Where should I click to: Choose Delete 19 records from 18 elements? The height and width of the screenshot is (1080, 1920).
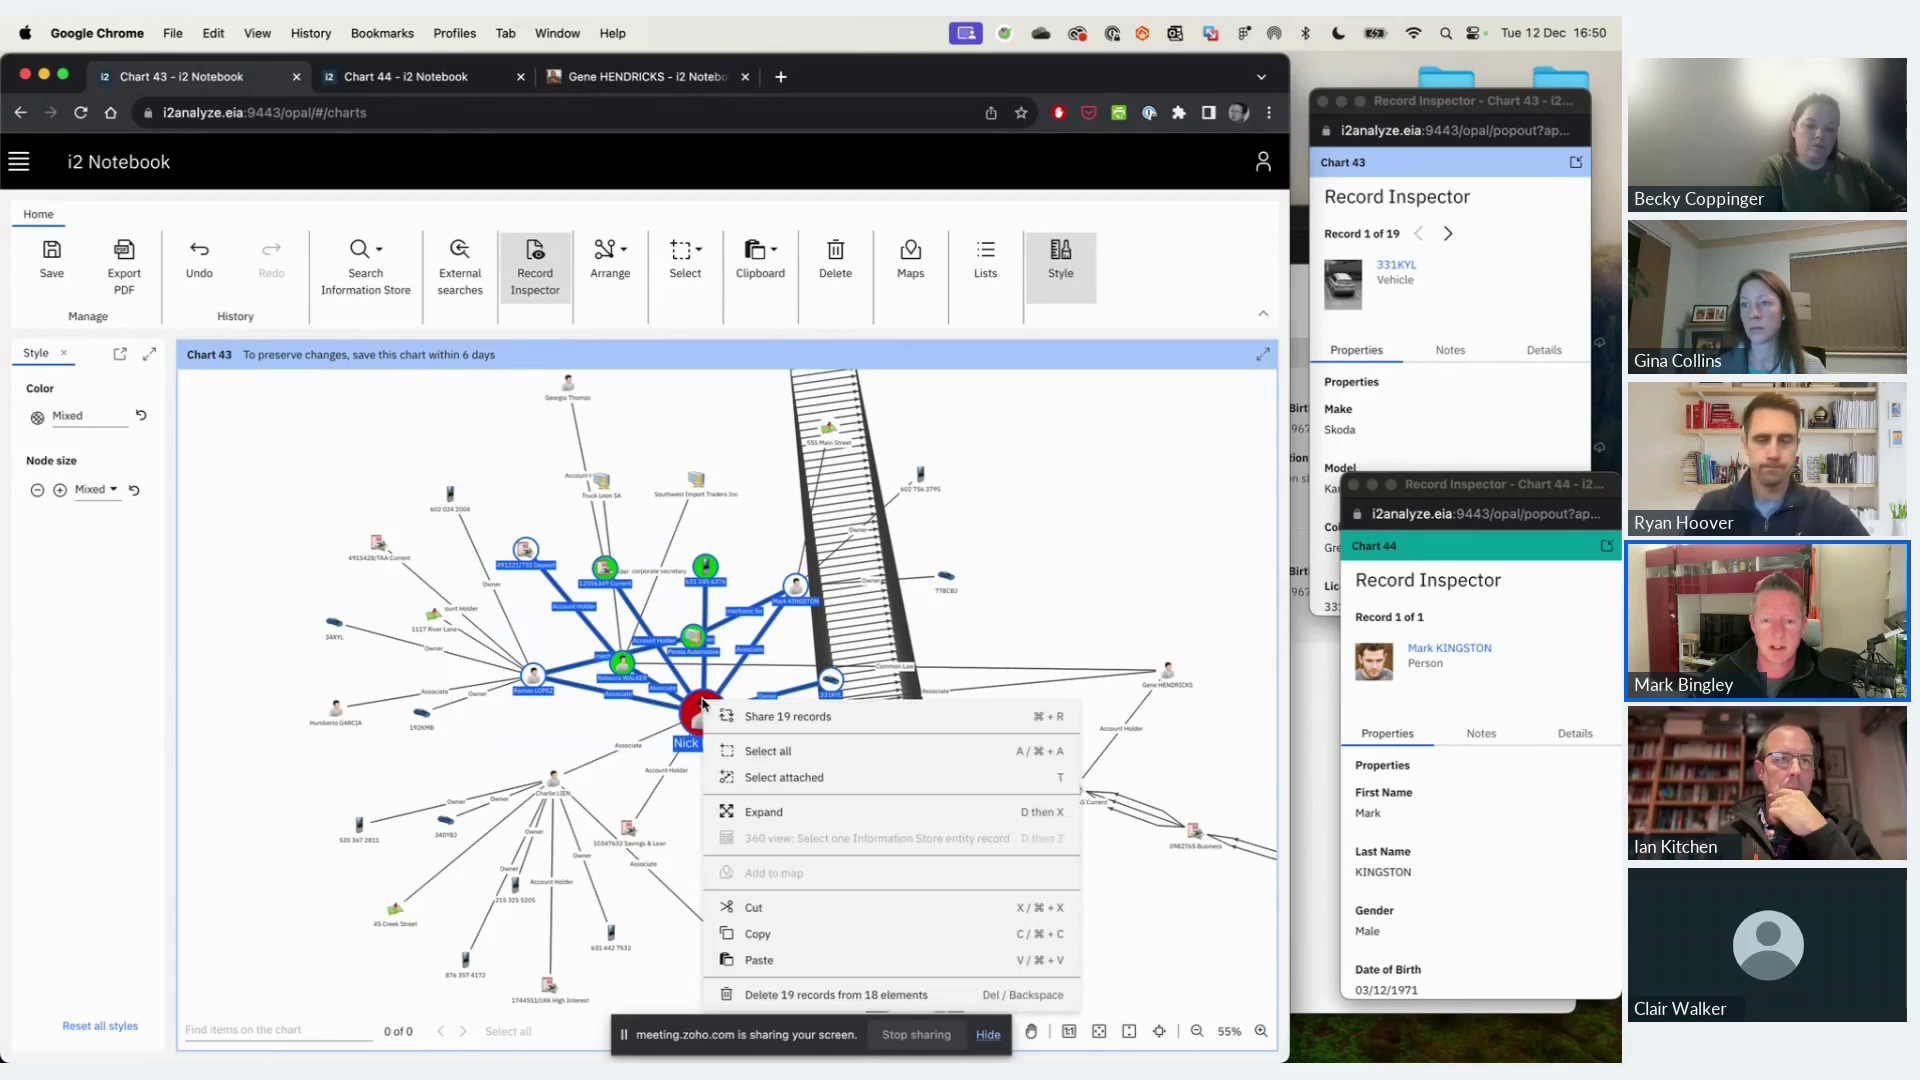[892, 995]
